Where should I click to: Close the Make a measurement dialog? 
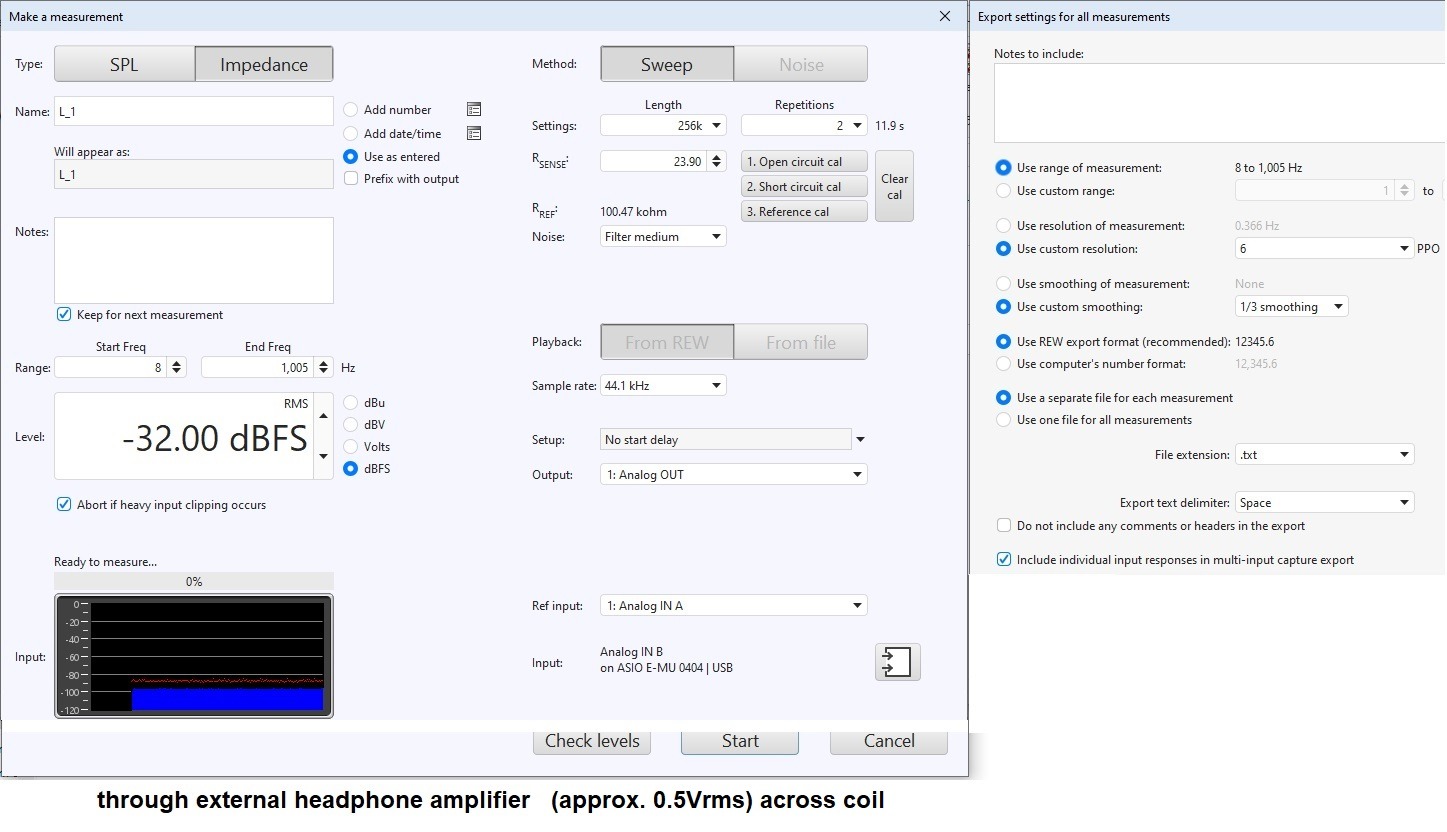coord(945,16)
